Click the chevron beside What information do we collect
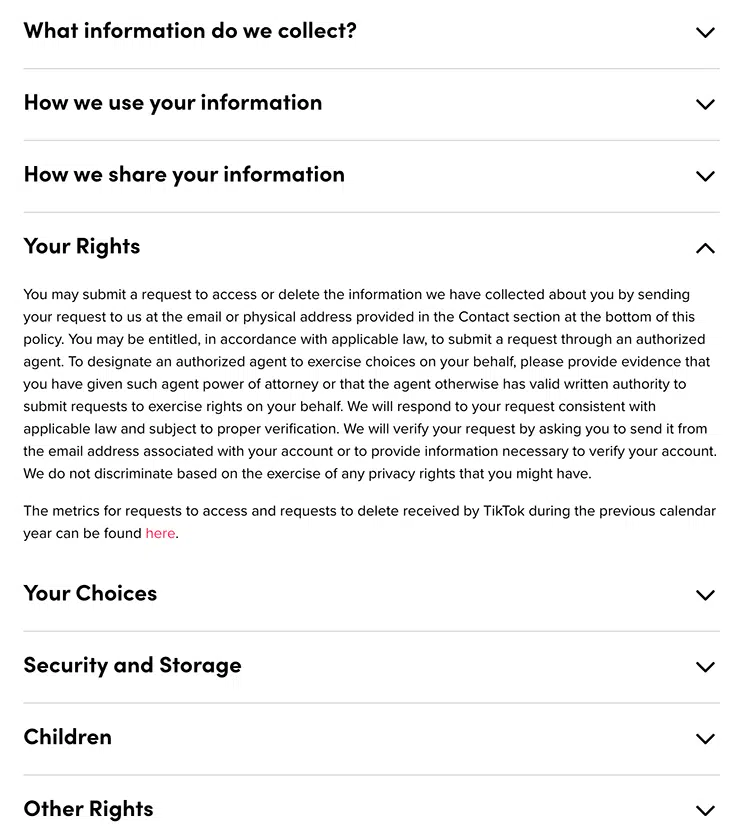Viewport: 740px width, 837px height. coord(705,32)
